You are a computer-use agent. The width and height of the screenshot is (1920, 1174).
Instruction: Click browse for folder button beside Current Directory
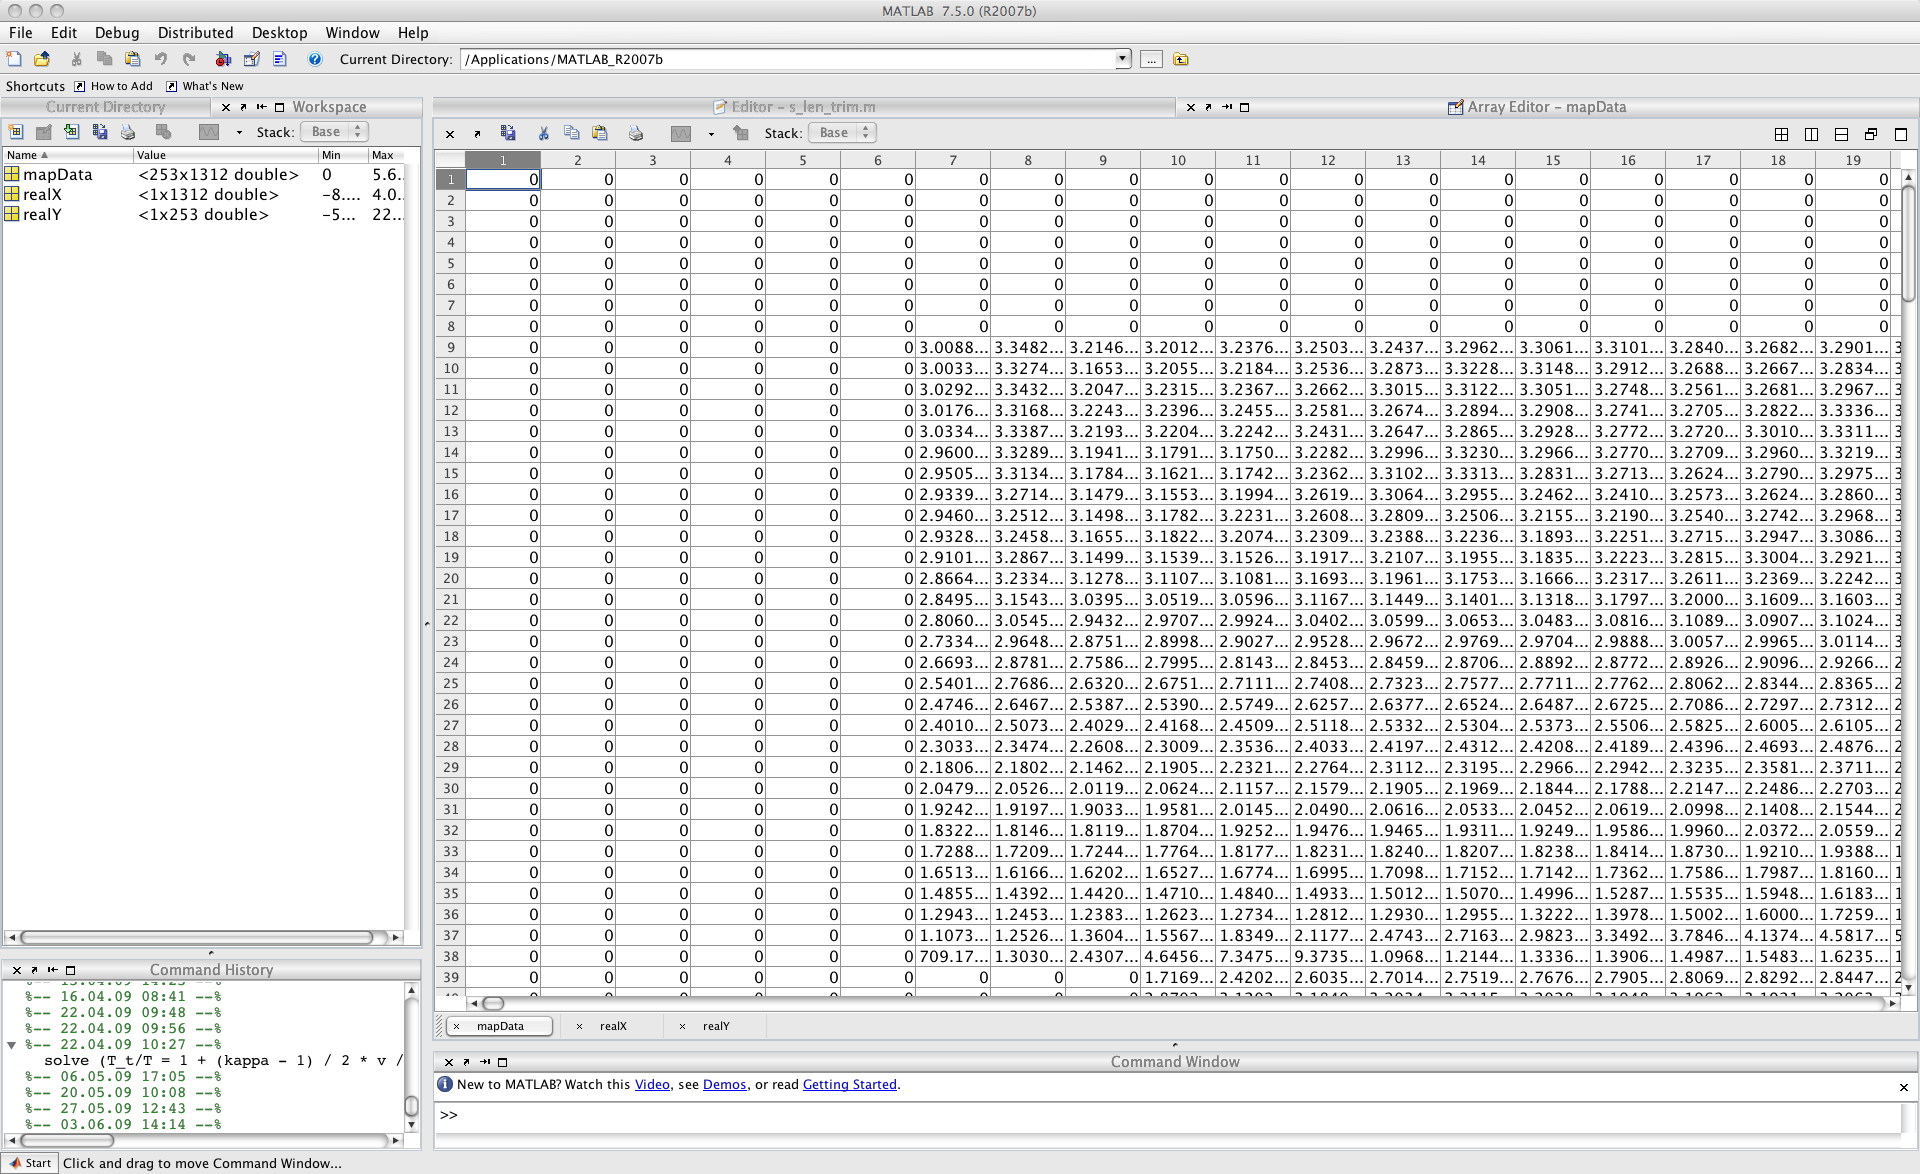point(1151,60)
